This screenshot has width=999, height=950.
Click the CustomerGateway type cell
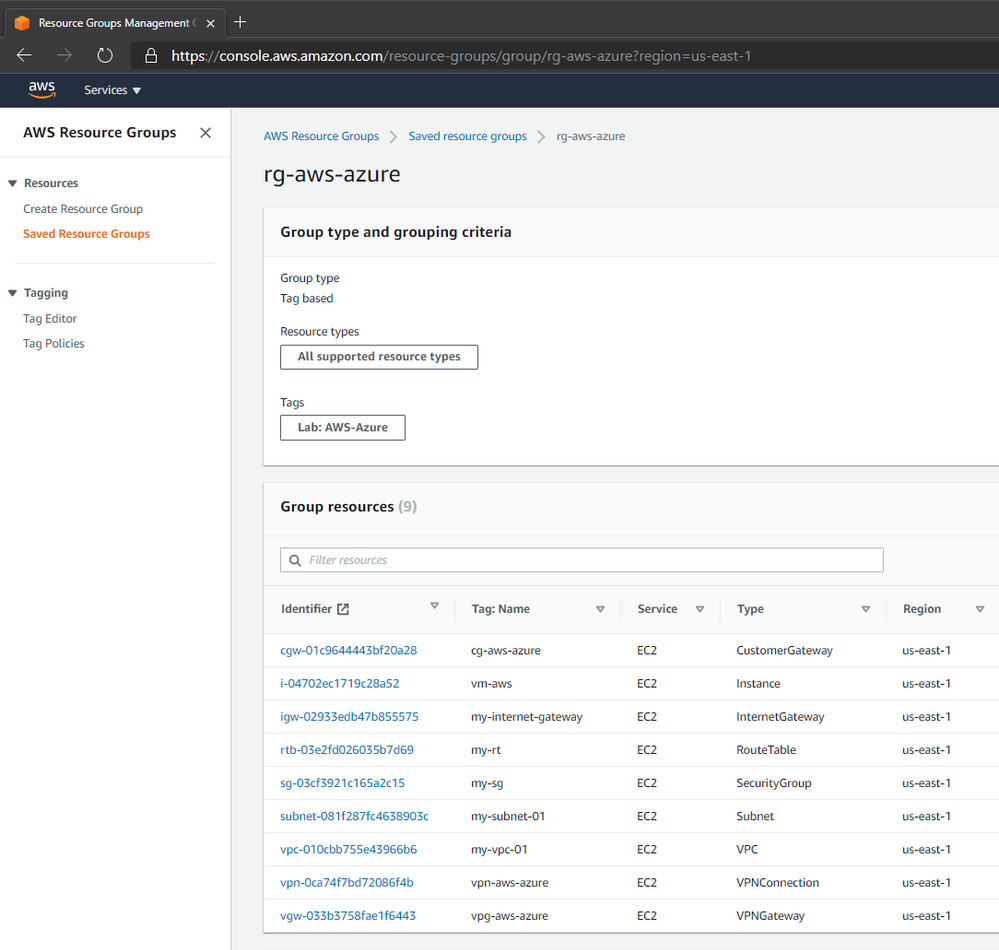(784, 651)
